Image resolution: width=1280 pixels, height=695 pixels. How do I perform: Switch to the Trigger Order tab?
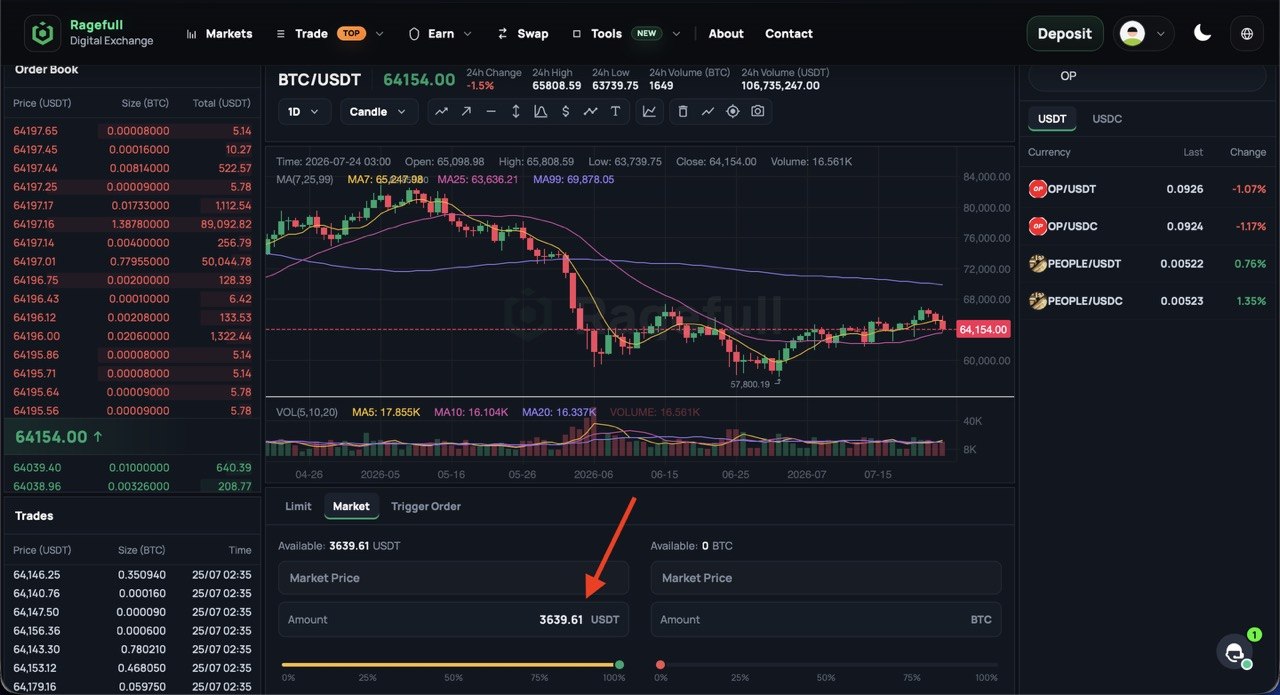tap(426, 506)
